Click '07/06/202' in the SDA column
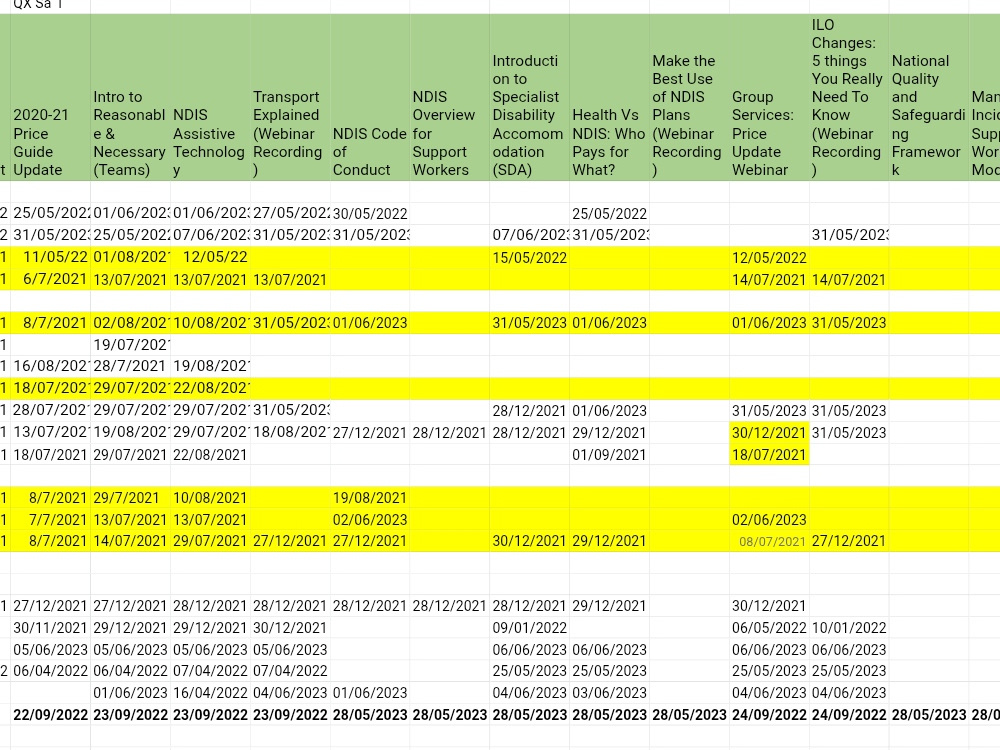Image resolution: width=1000 pixels, height=750 pixels. (529, 235)
